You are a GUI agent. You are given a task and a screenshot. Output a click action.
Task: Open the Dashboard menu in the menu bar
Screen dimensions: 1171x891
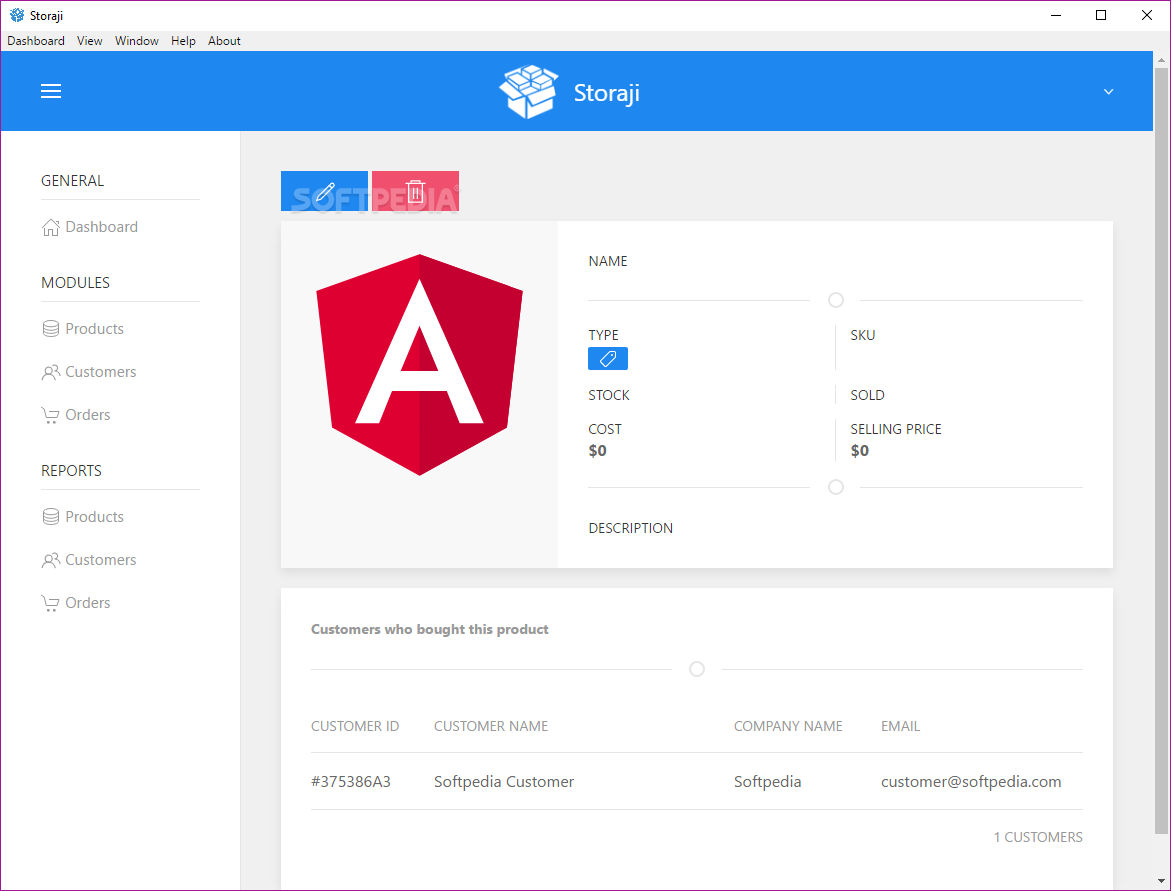tap(36, 41)
